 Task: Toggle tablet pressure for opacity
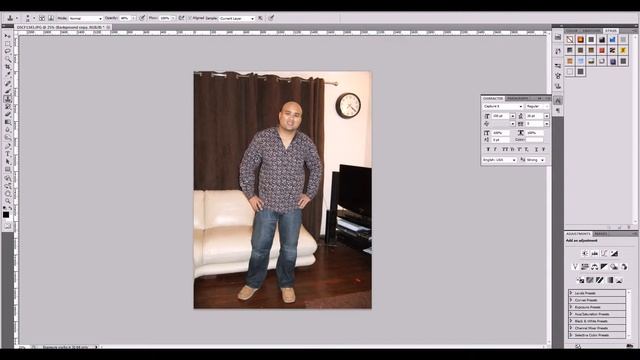pyautogui.click(x=142, y=18)
